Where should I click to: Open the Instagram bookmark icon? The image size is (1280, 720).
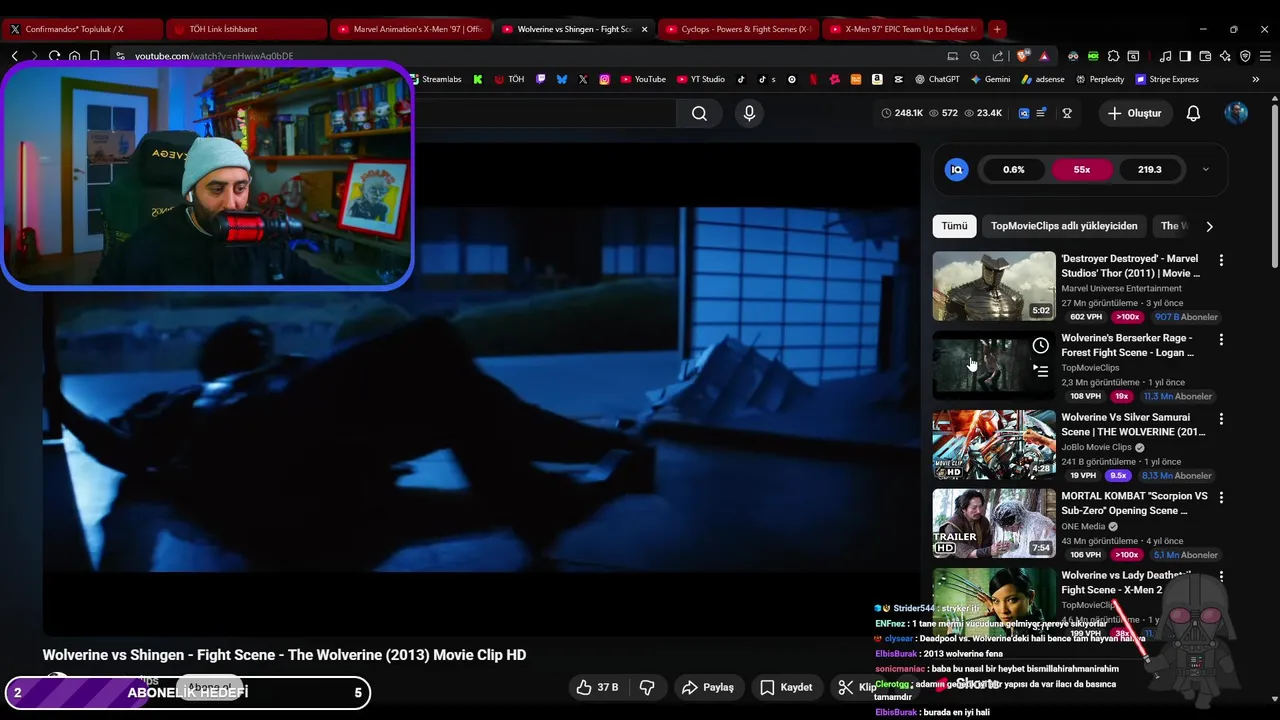604,79
